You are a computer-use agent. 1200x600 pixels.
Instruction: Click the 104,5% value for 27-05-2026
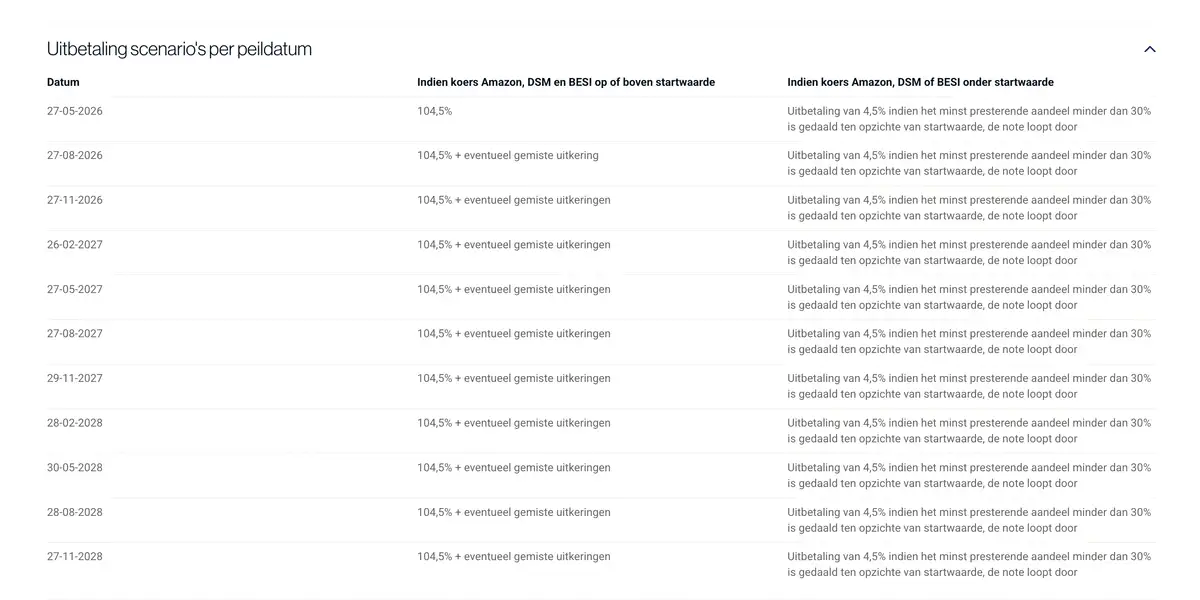click(x=435, y=111)
